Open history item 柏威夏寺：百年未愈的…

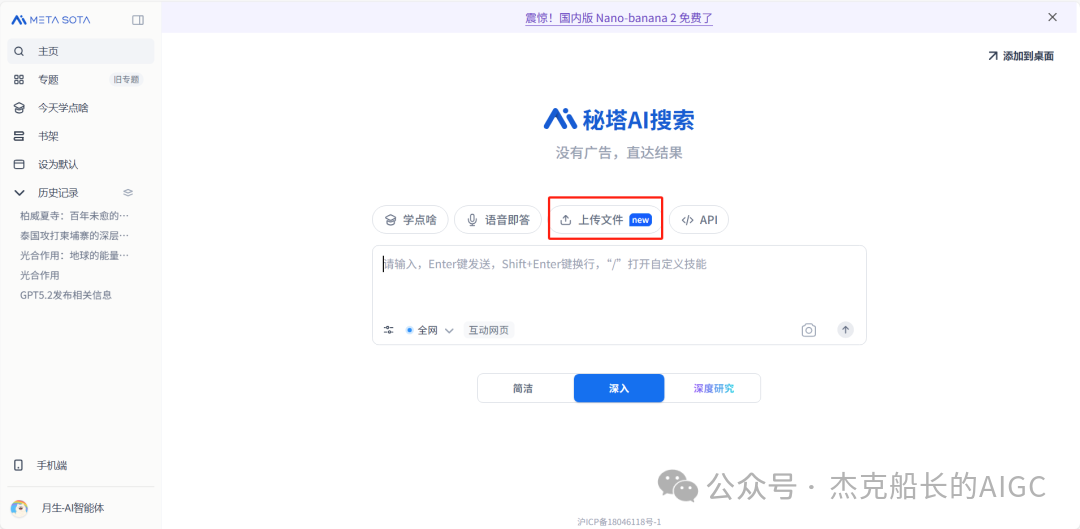(74, 216)
